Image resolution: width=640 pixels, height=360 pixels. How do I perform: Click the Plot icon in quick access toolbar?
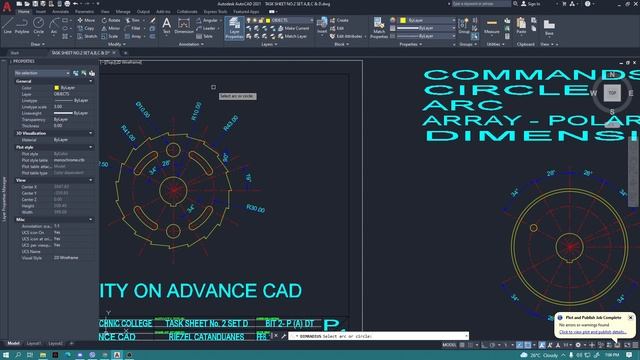67,4
